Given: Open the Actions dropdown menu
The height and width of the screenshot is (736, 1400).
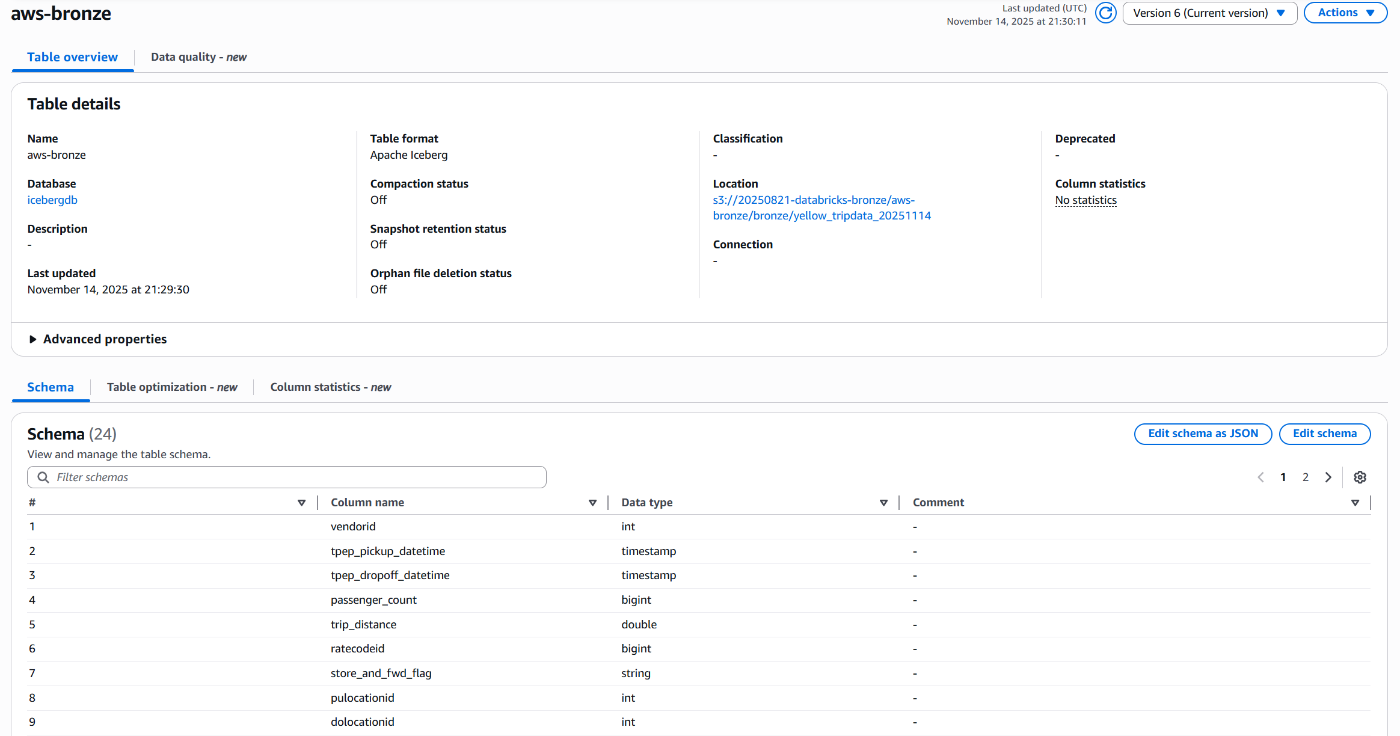Looking at the screenshot, I should (1345, 13).
